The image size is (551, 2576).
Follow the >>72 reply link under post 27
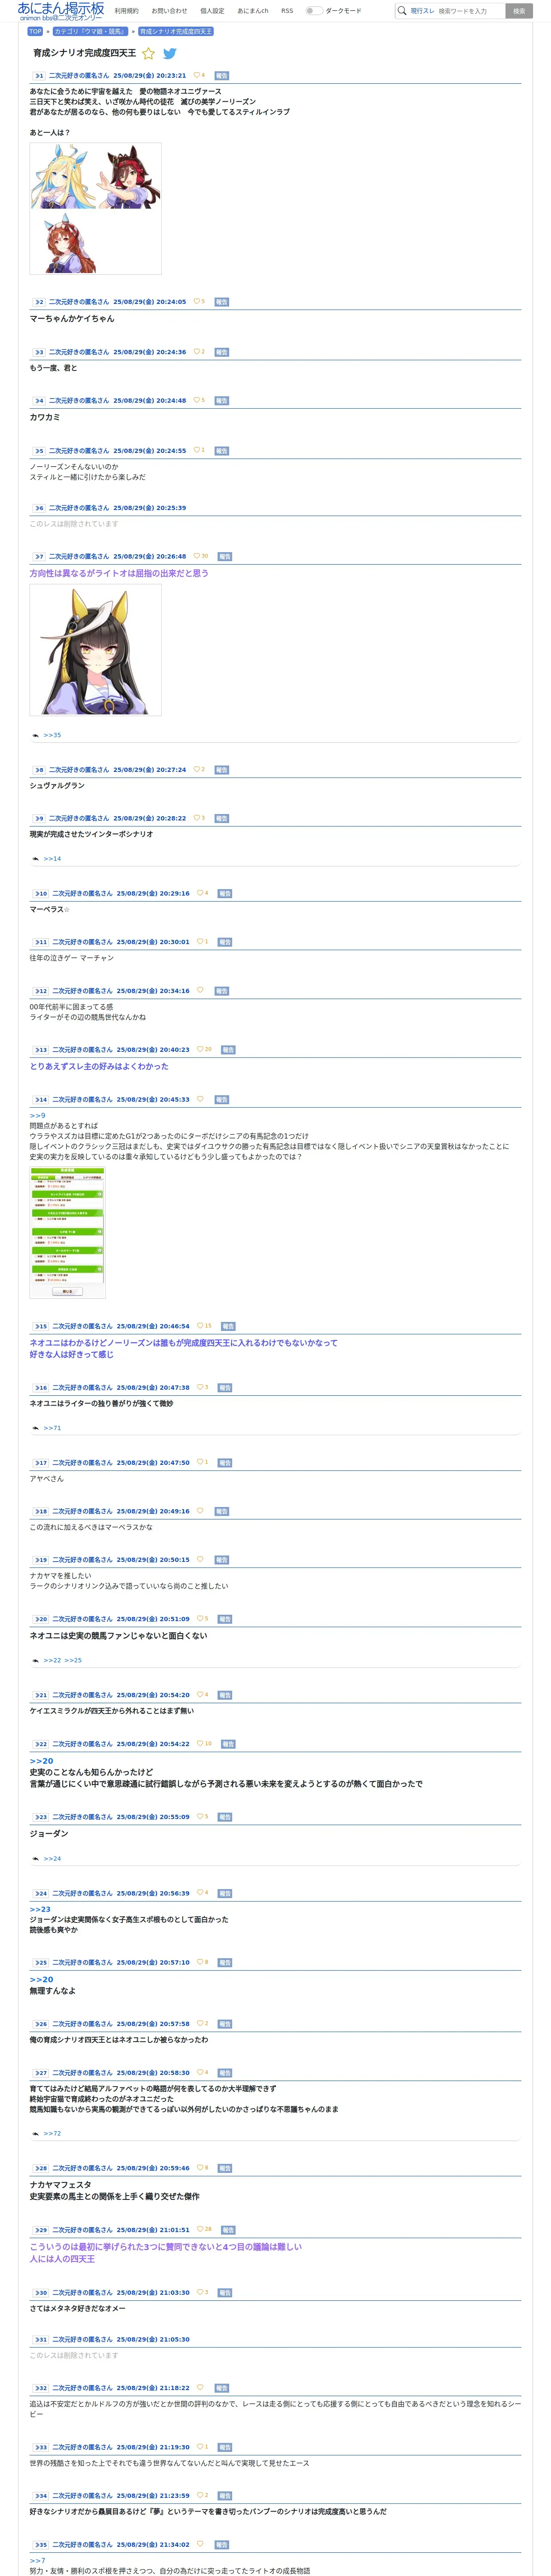pos(52,2133)
